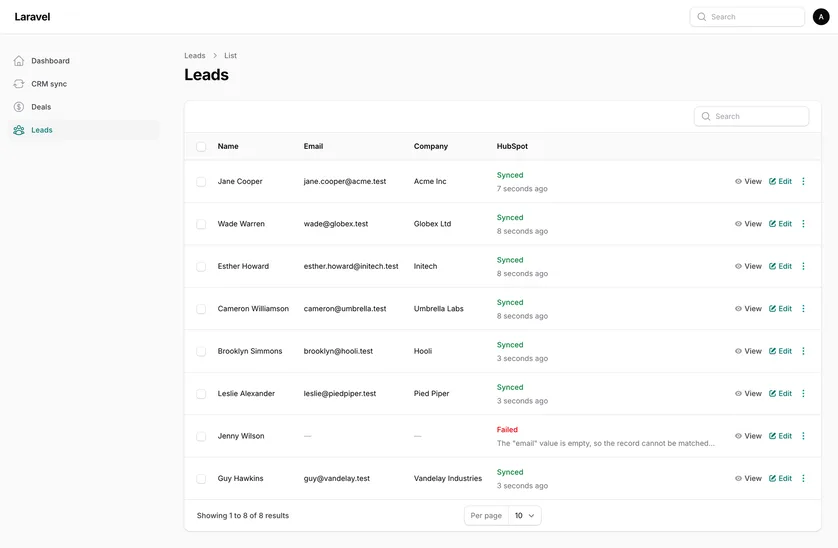Open actions menu for Jenny Wilson
838x548 pixels.
pyautogui.click(x=803, y=436)
